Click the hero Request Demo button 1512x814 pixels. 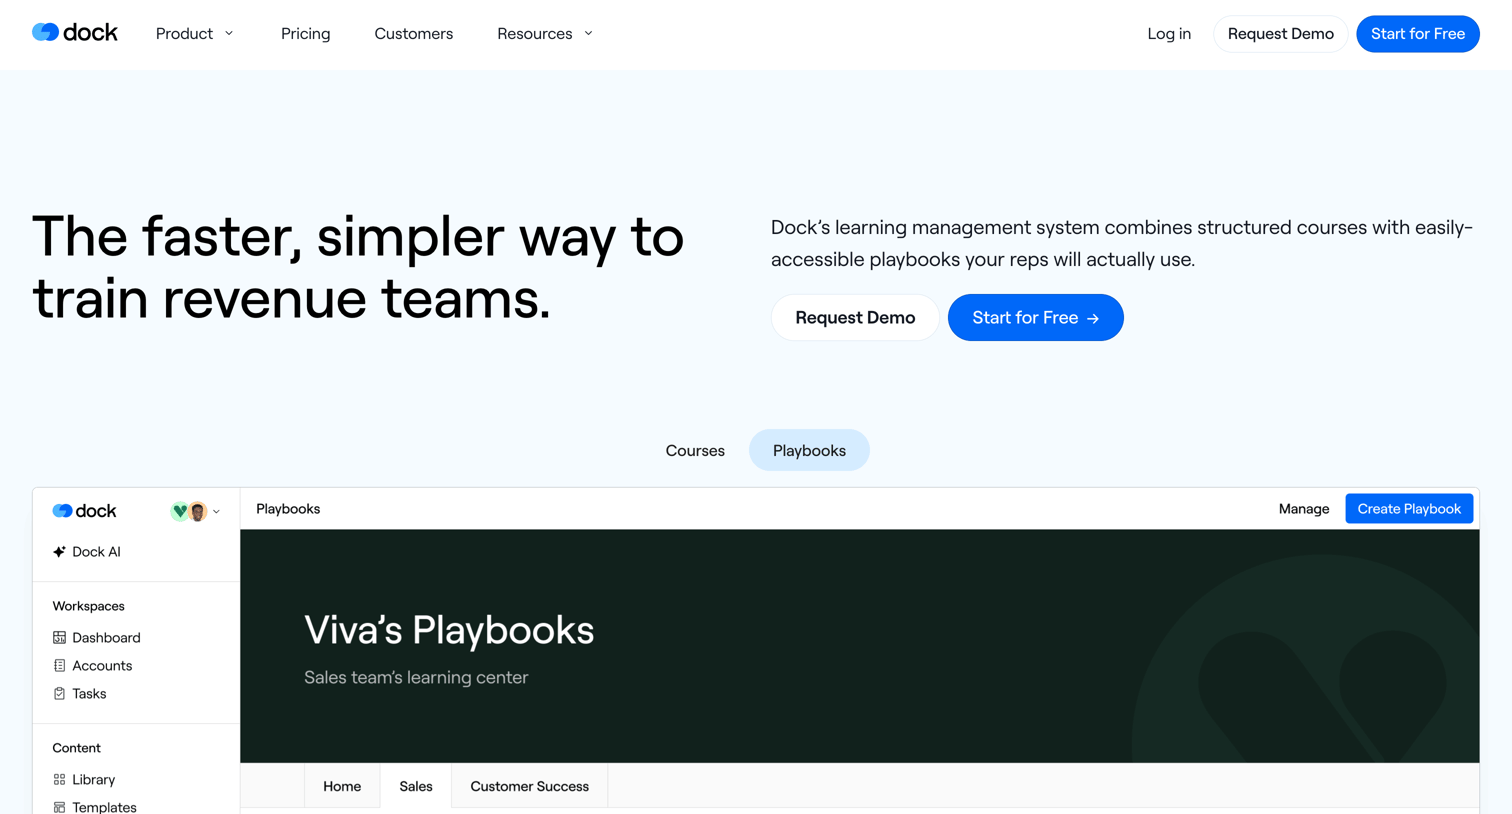pos(855,317)
